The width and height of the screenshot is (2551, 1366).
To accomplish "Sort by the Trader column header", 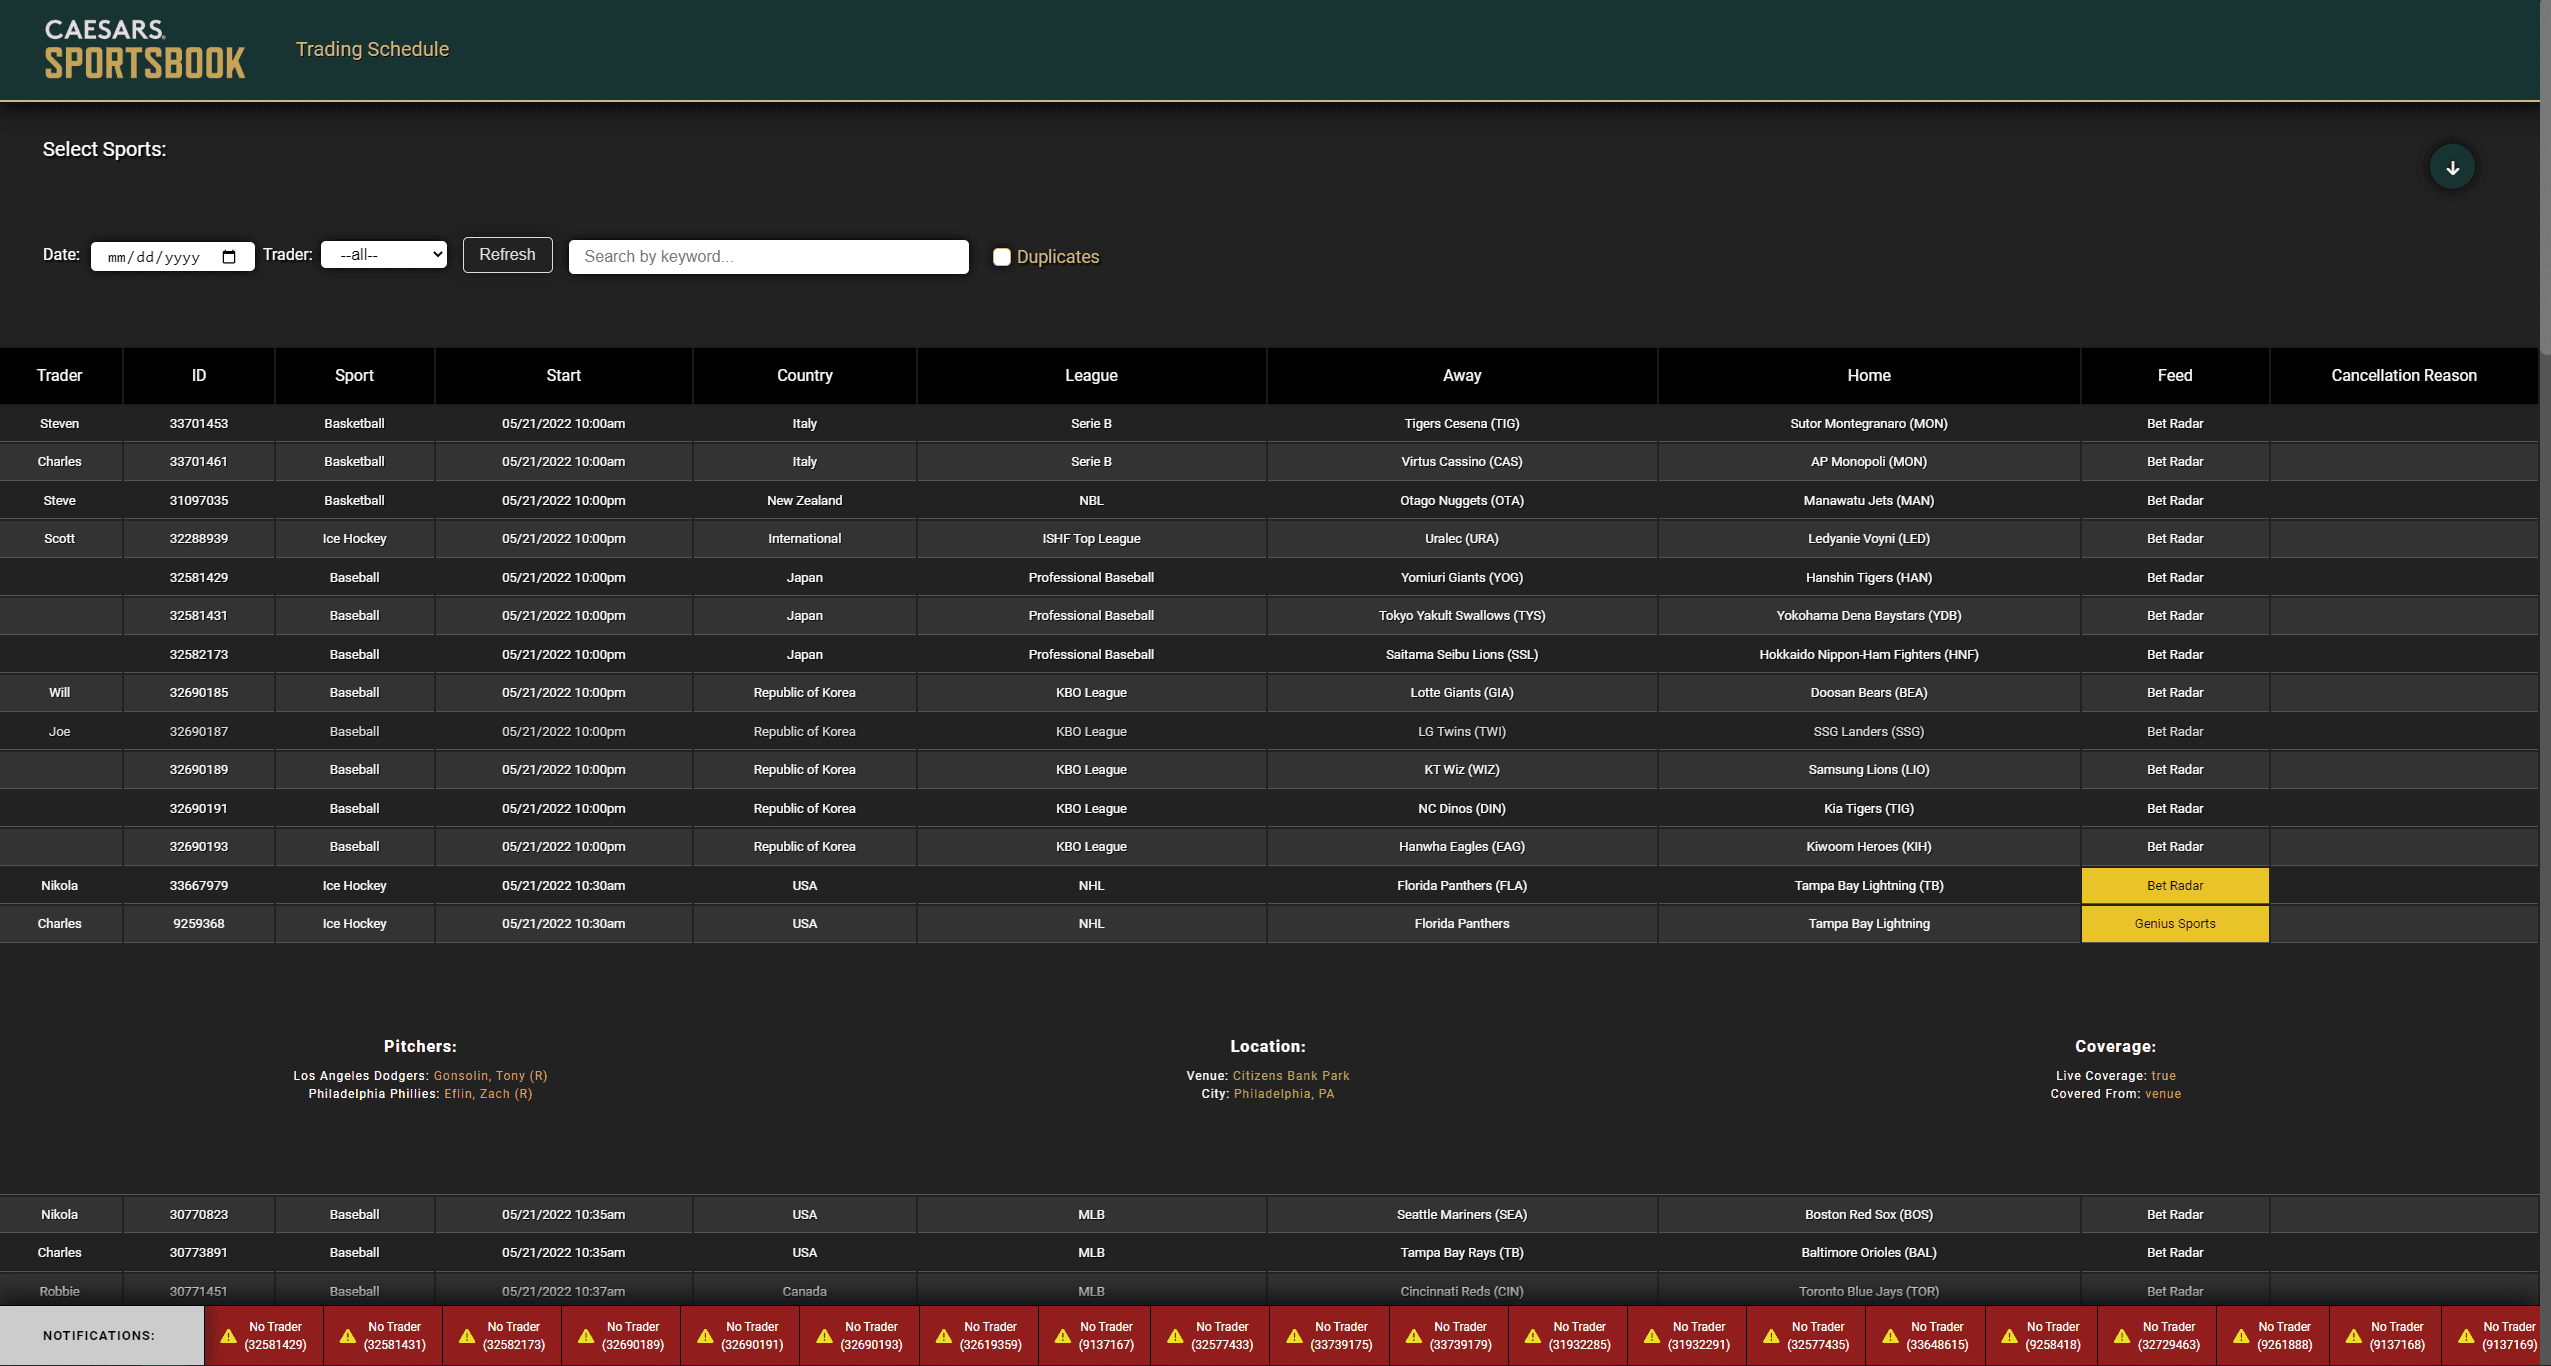I will 60,376.
